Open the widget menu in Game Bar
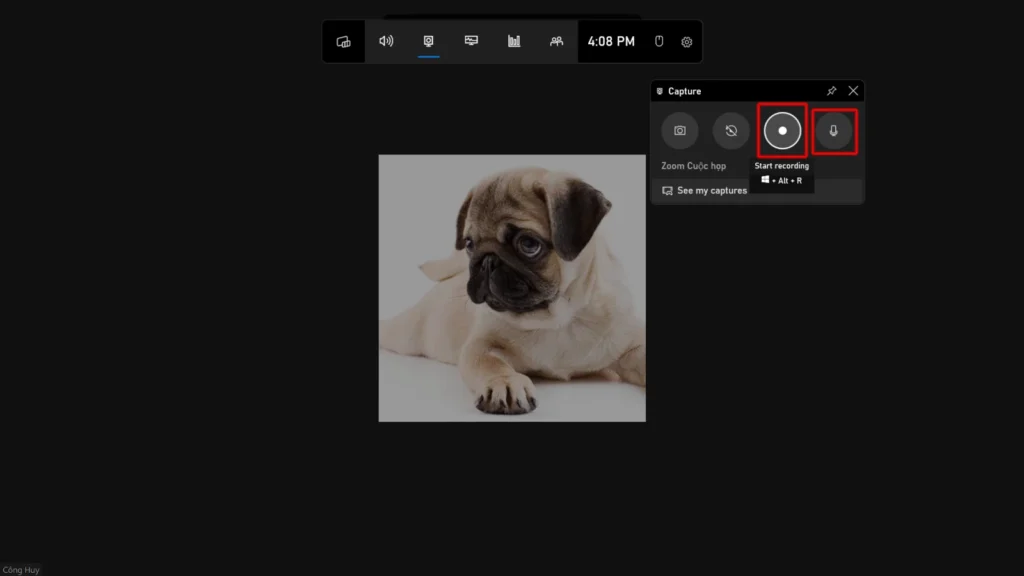 (x=343, y=42)
